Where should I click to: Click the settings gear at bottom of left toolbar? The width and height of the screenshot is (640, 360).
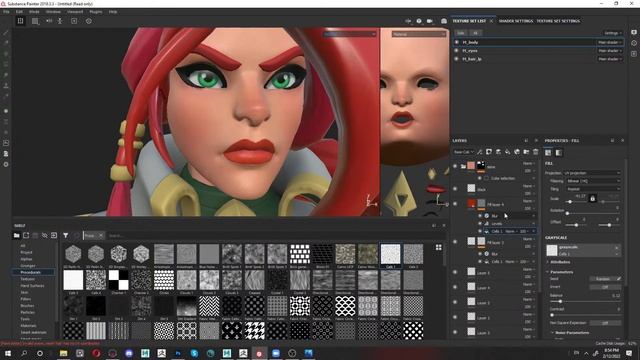point(6,164)
